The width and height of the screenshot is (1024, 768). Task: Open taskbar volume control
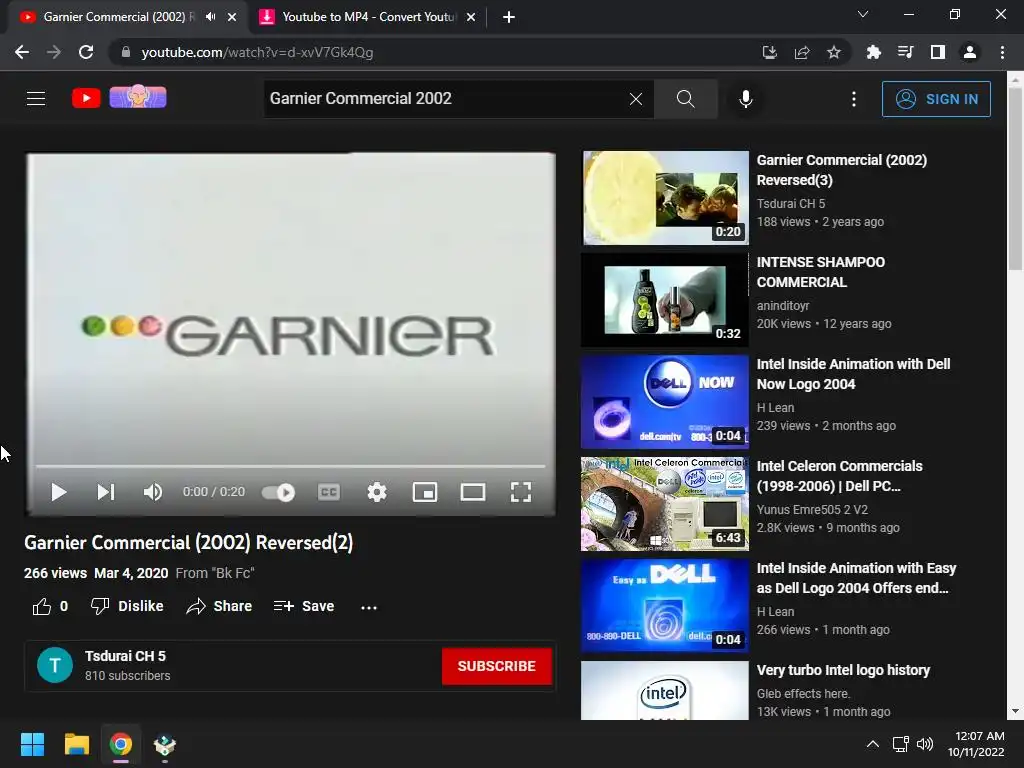(925, 744)
